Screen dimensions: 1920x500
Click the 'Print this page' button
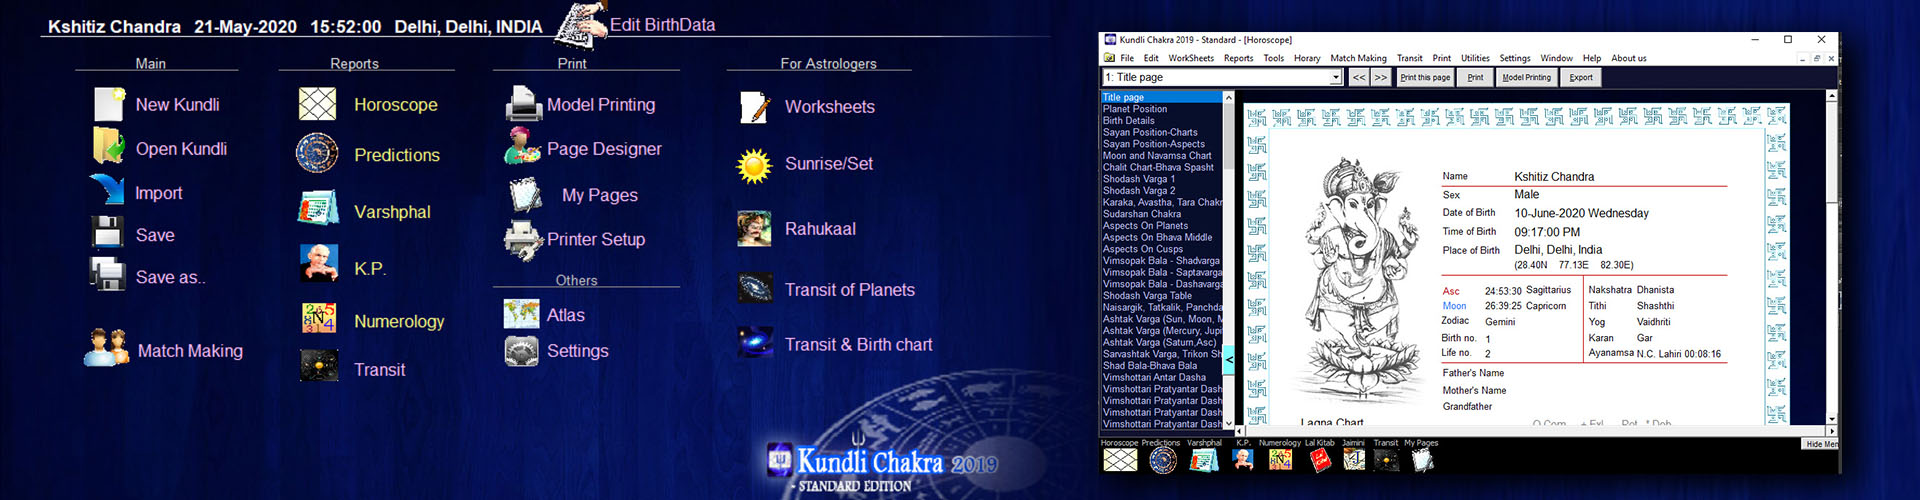(x=1425, y=77)
